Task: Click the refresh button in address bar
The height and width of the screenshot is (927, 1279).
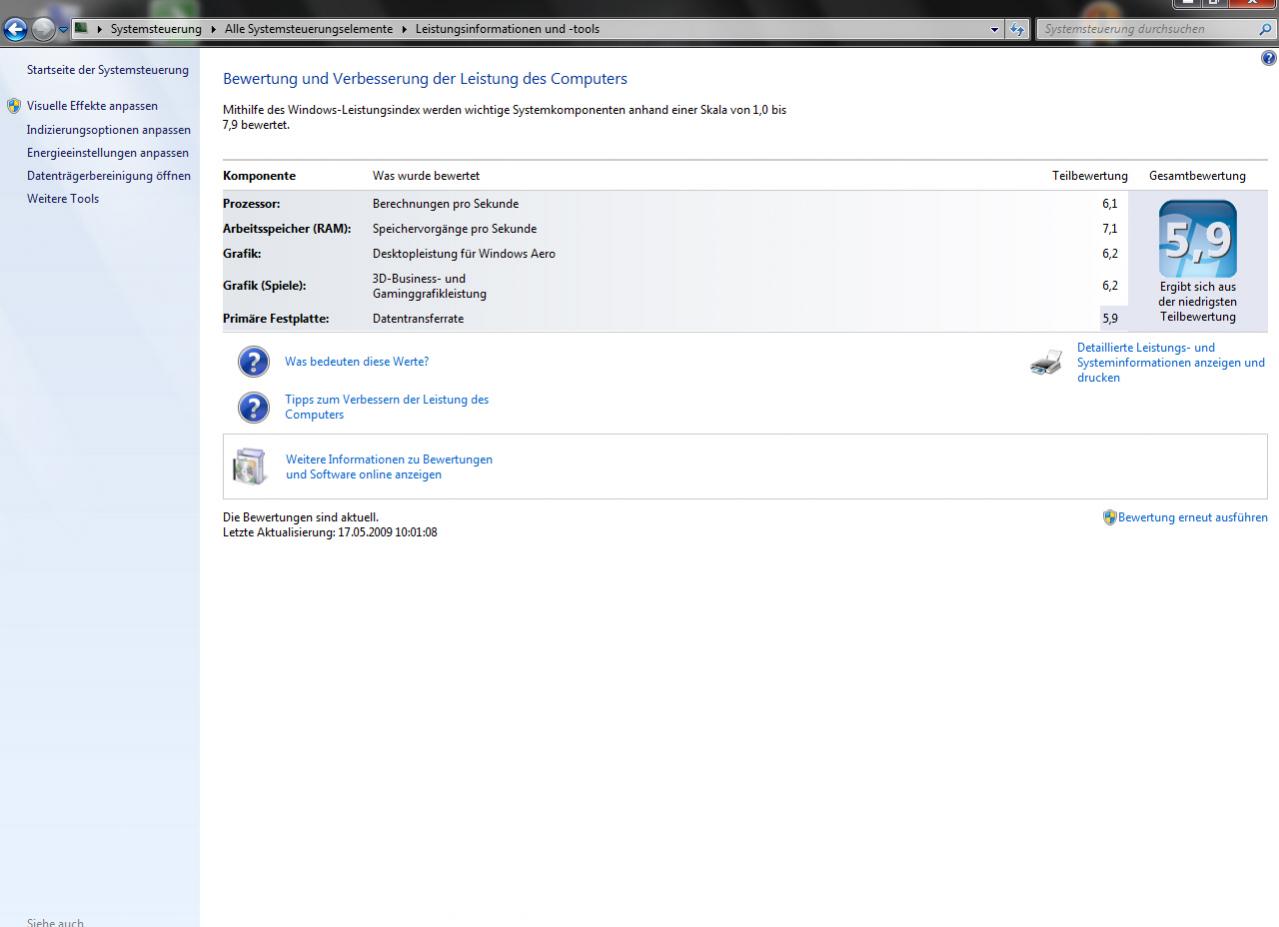Action: [1019, 29]
